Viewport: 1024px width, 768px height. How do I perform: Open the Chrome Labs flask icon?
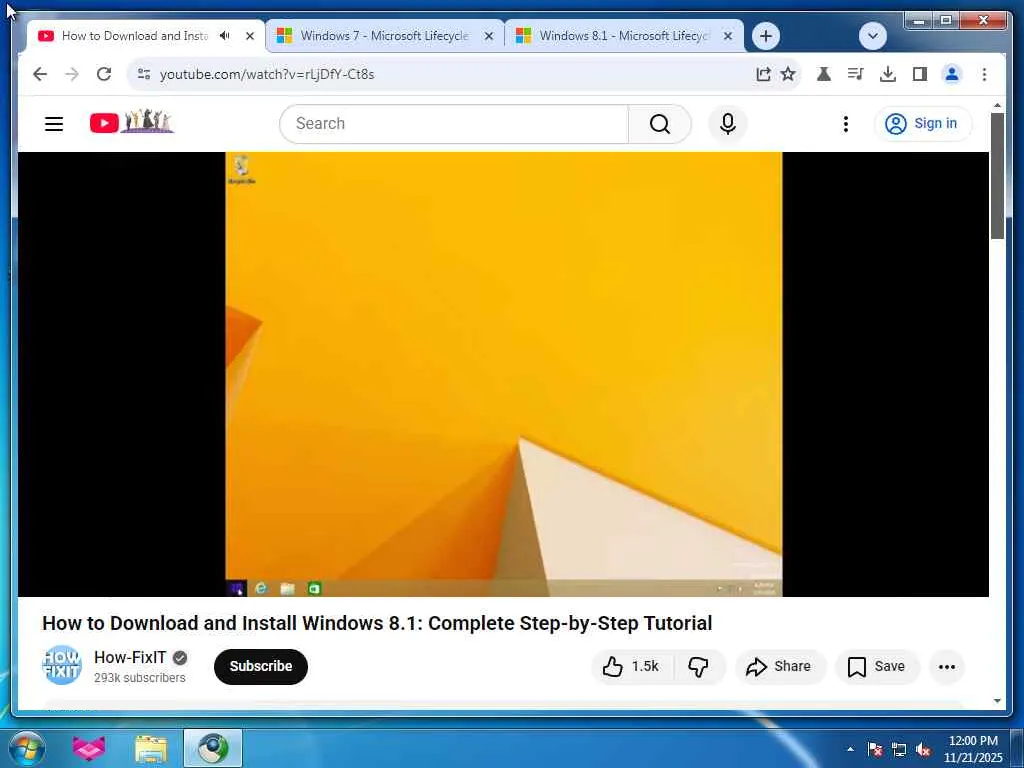[x=824, y=74]
